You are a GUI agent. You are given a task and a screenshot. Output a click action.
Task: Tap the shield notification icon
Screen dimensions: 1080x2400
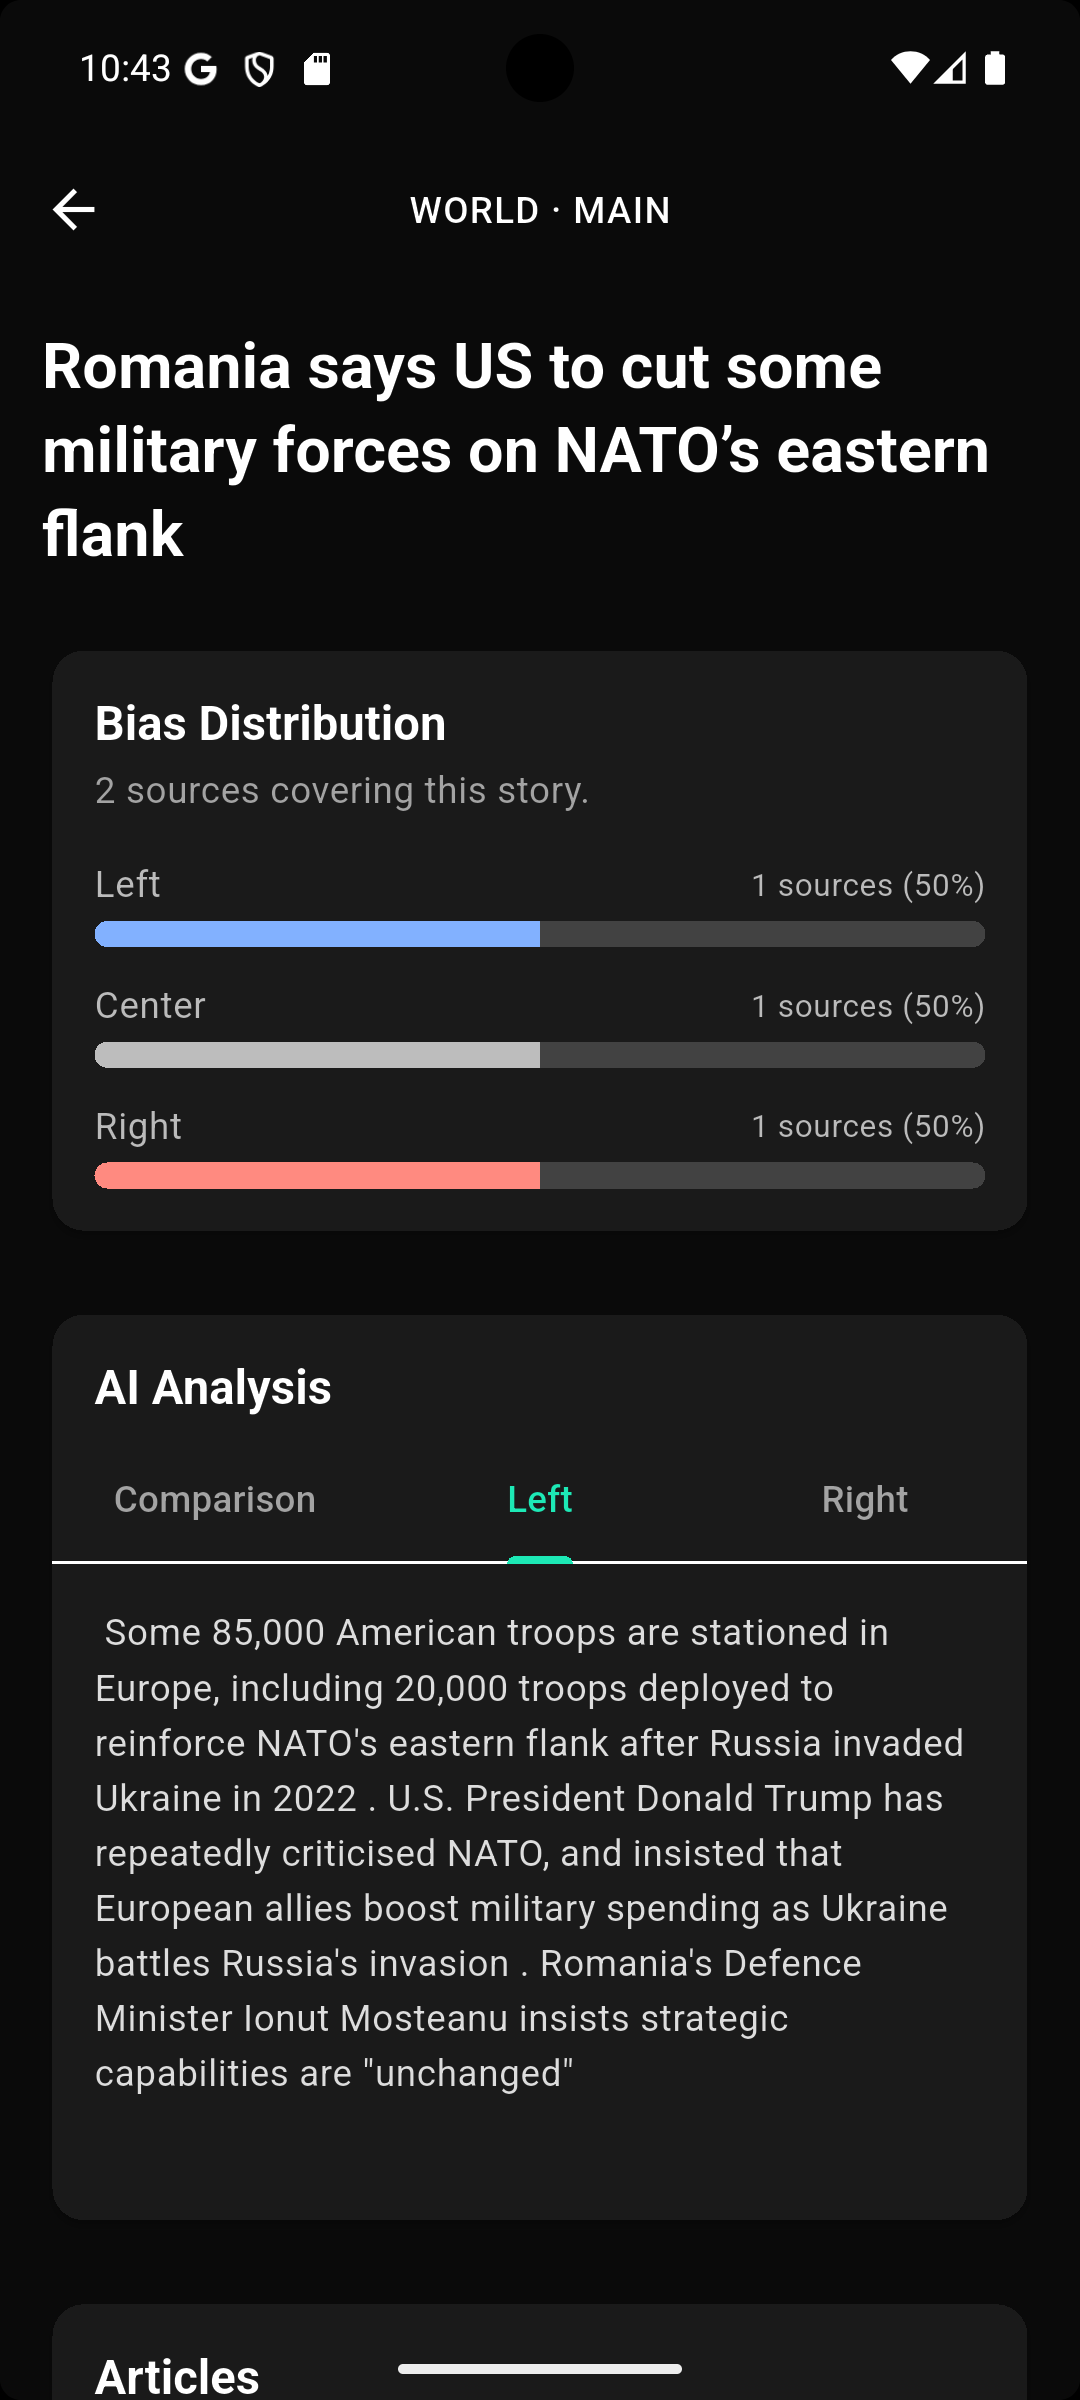tap(259, 68)
